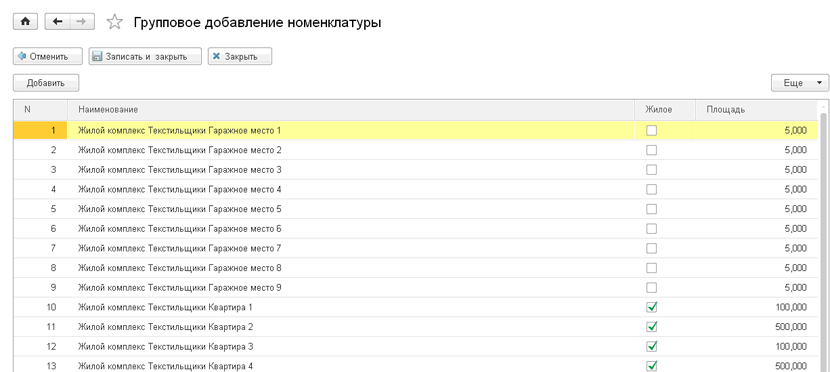Click the Жилое column header
Image resolution: width=830 pixels, height=372 pixels.
point(665,110)
